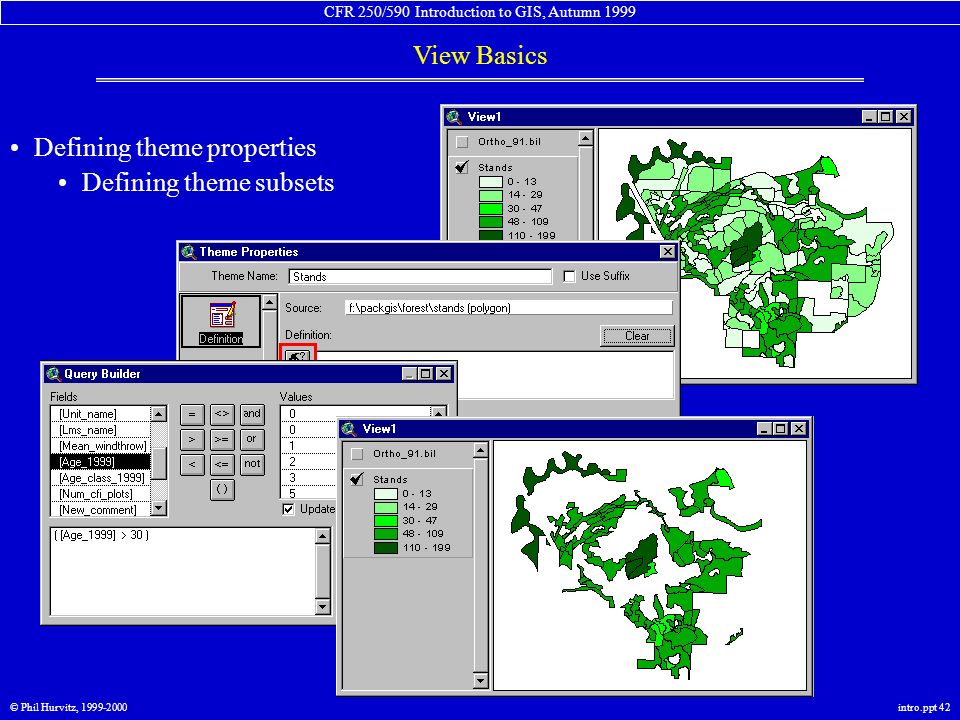Image resolution: width=960 pixels, height=720 pixels.
Task: Enable the Ortho_91.bil theme in lower View1
Action: [x=357, y=454]
